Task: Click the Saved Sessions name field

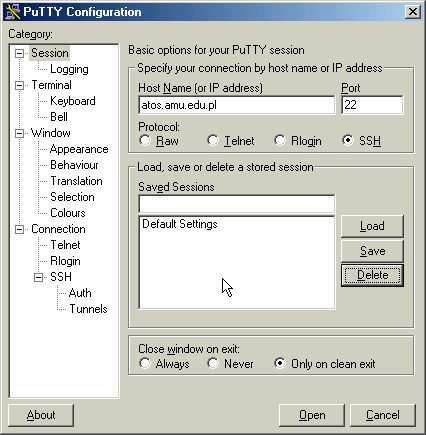Action: click(237, 204)
